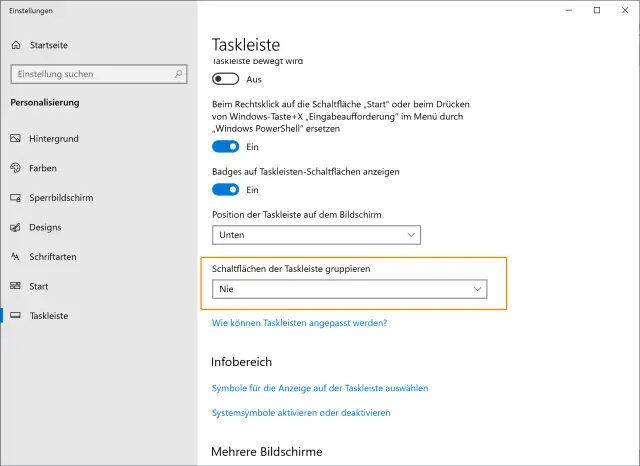Turn off Badges auf Taskleisten-Schaltflächen toggle

pos(227,190)
